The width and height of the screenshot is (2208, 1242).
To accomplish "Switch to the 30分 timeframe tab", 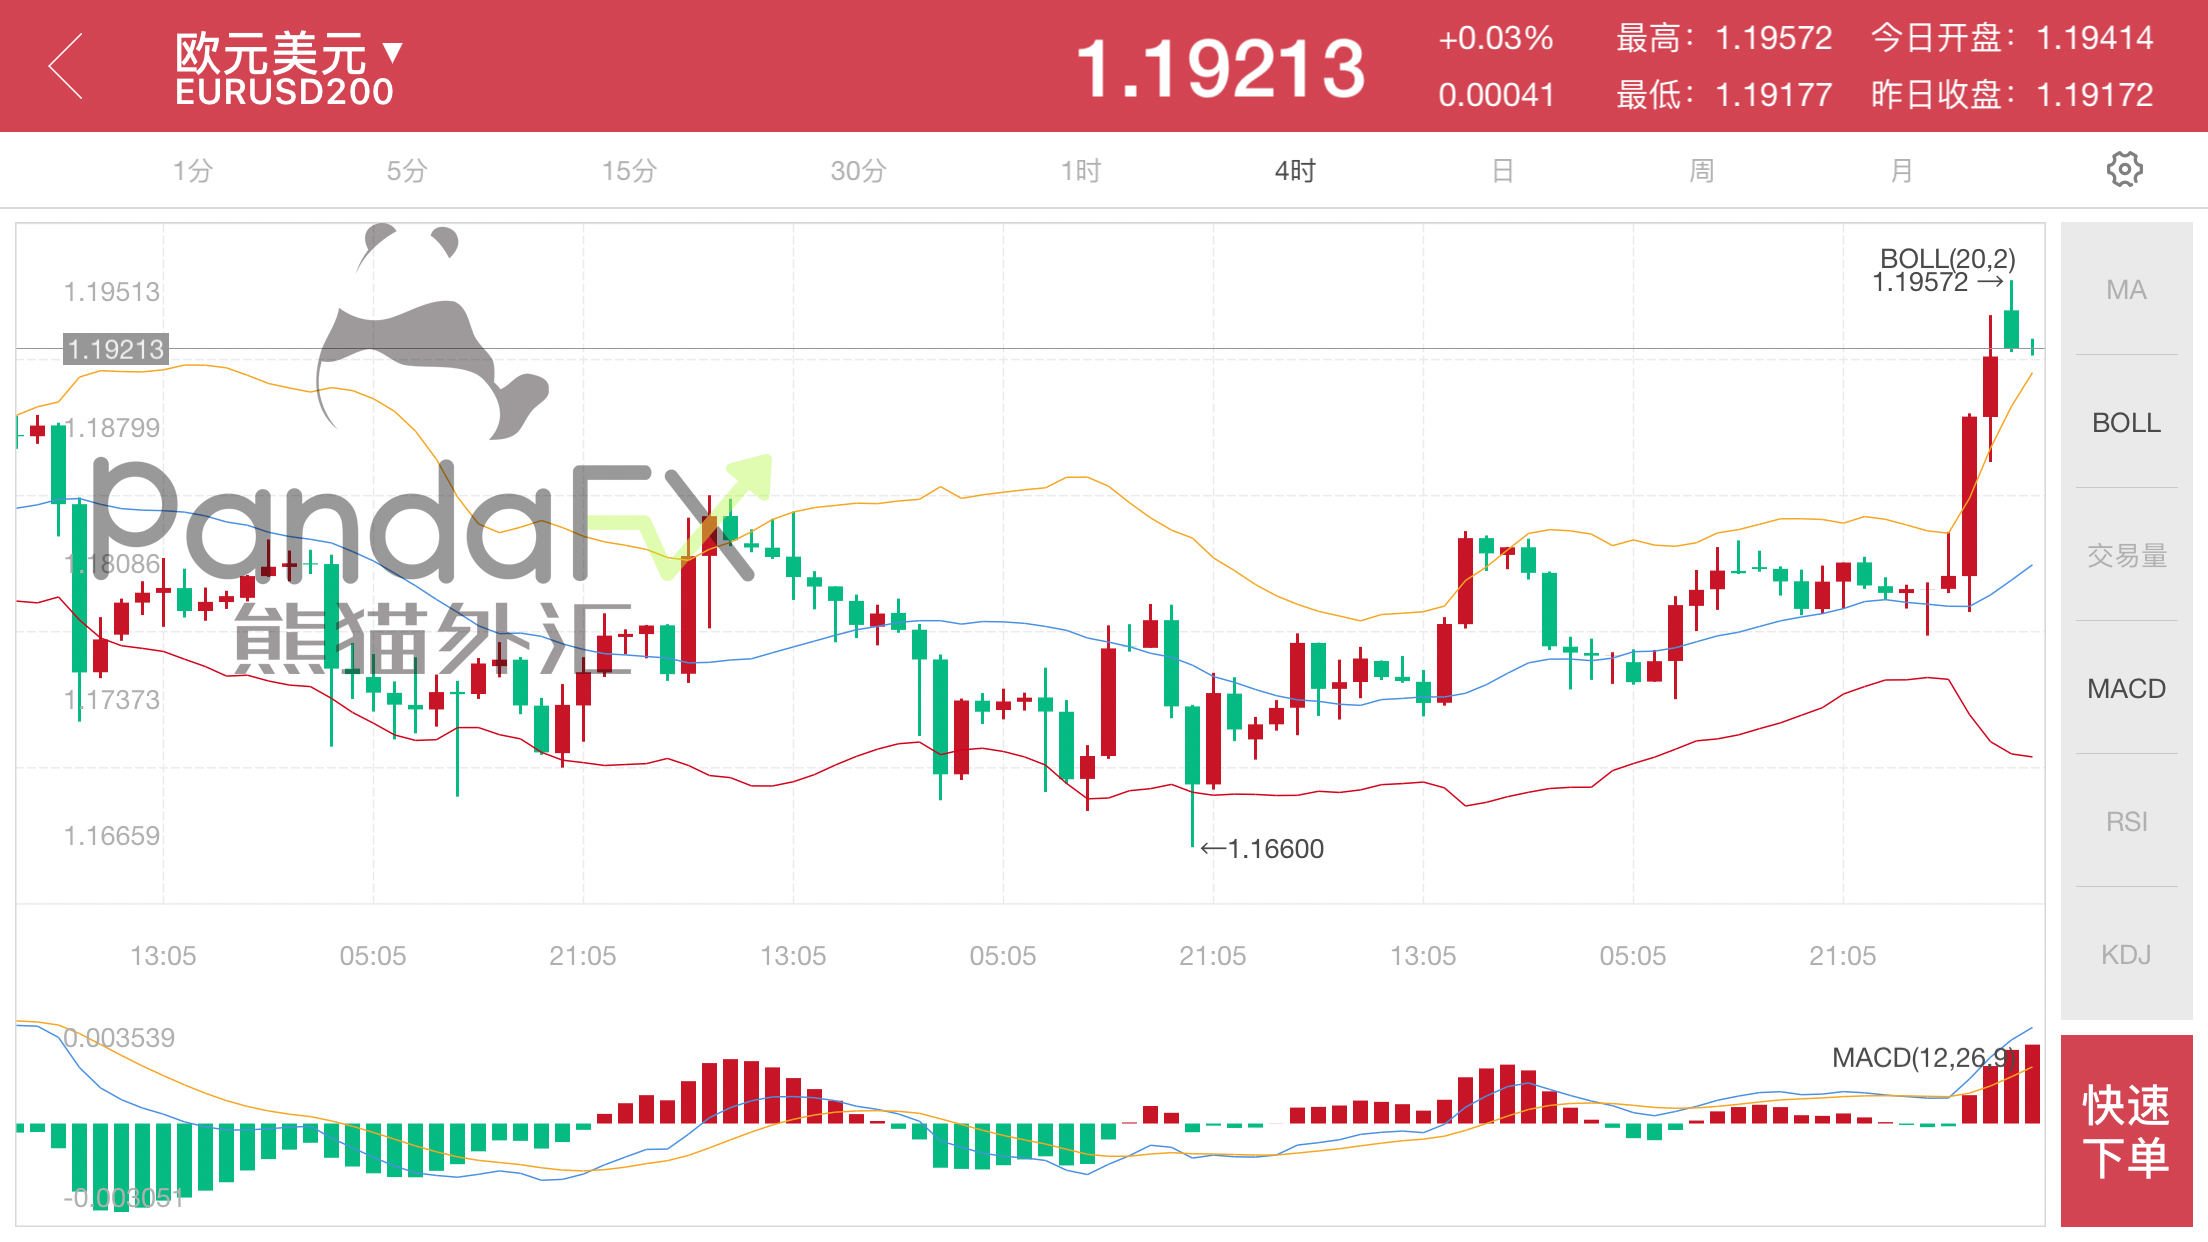I will click(x=858, y=171).
